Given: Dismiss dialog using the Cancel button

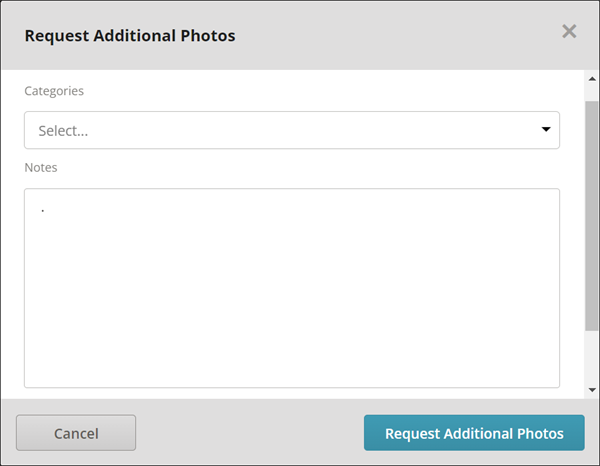Looking at the screenshot, I should pyautogui.click(x=76, y=433).
